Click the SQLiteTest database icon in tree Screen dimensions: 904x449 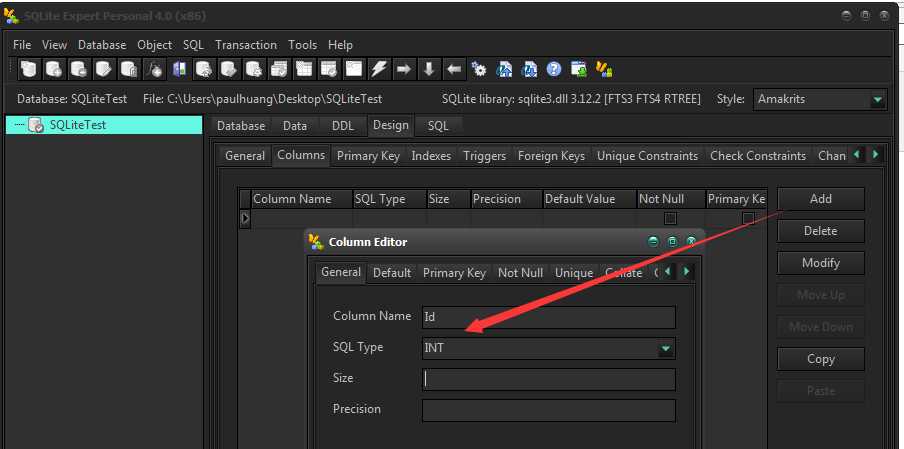pos(36,125)
